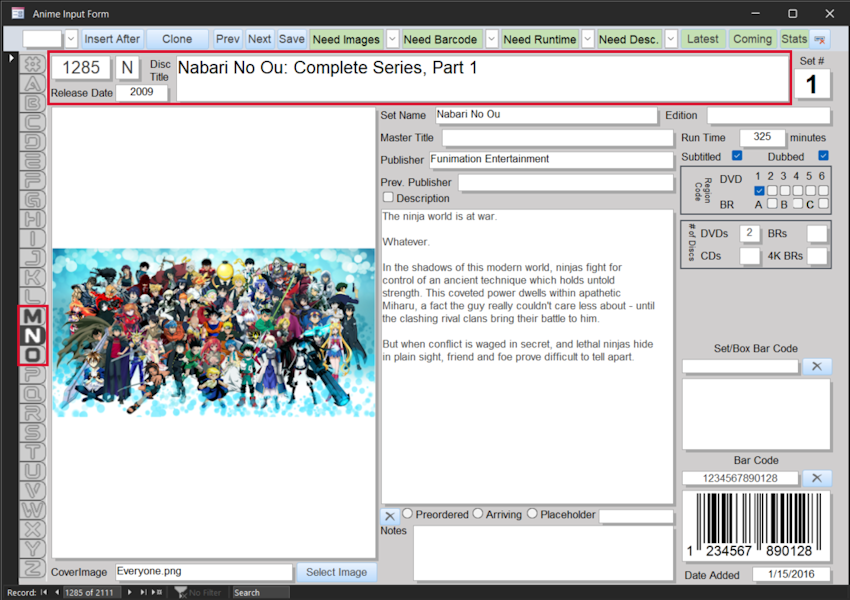The width and height of the screenshot is (850, 600).
Task: Open Stats
Action: click(x=794, y=39)
